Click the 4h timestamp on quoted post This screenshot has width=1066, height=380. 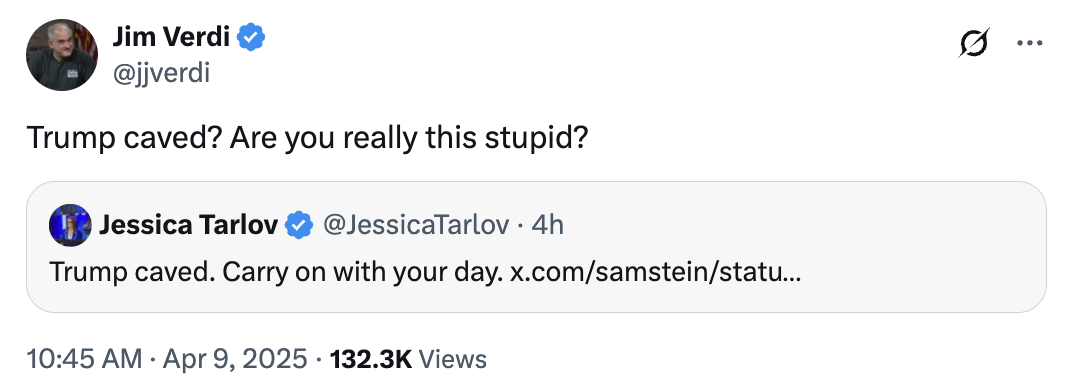click(x=548, y=224)
